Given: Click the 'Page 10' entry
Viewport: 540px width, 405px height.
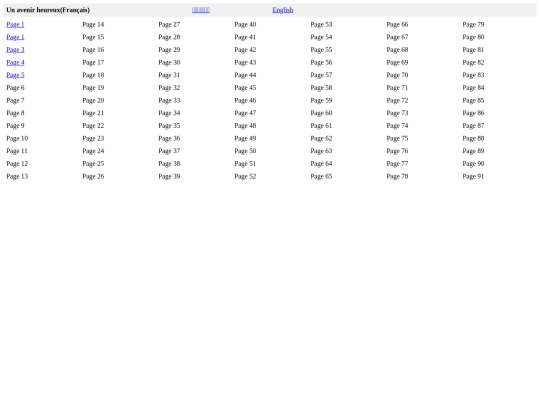Looking at the screenshot, I should 17,138.
